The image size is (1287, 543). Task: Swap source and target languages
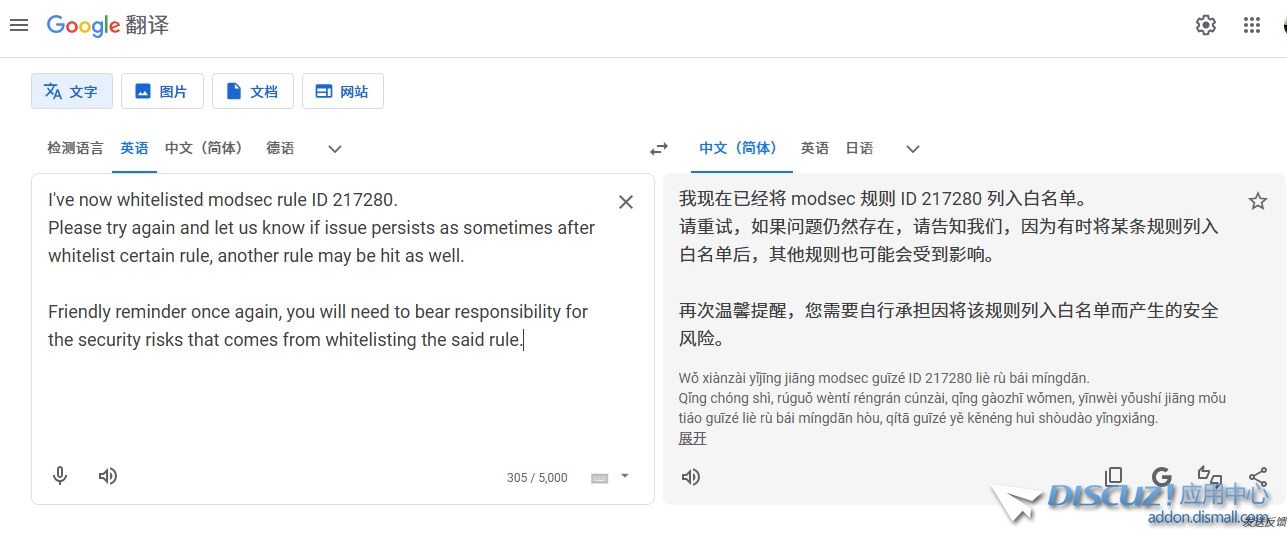[x=658, y=148]
